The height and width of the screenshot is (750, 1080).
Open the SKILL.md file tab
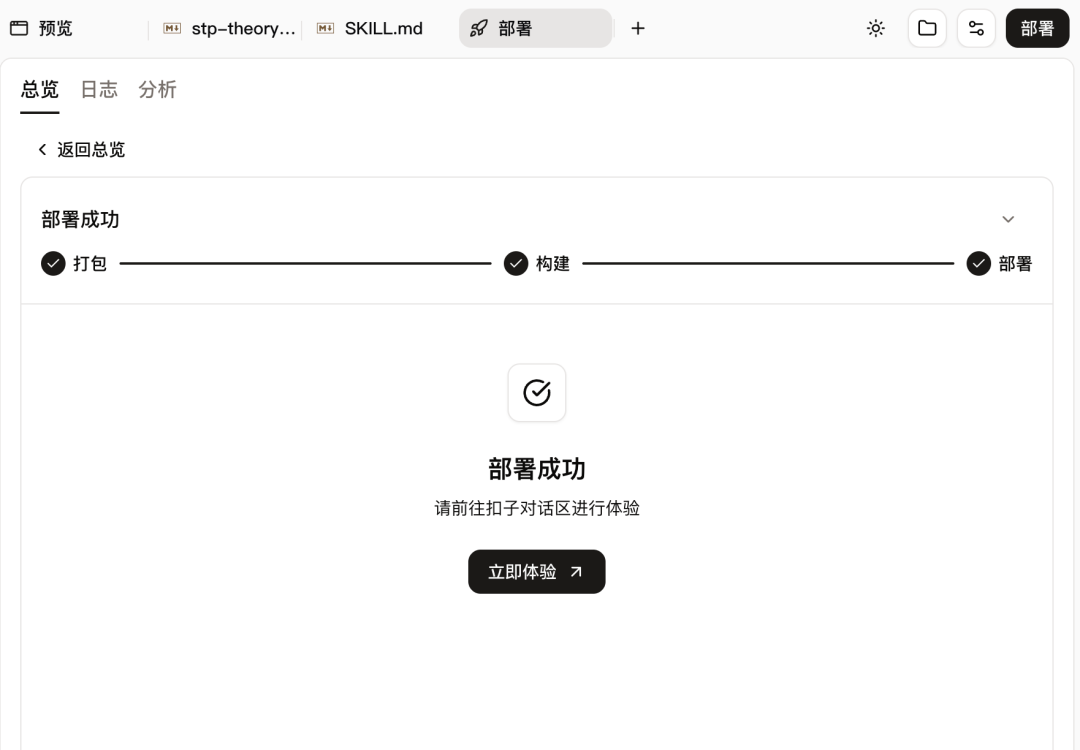pos(382,28)
